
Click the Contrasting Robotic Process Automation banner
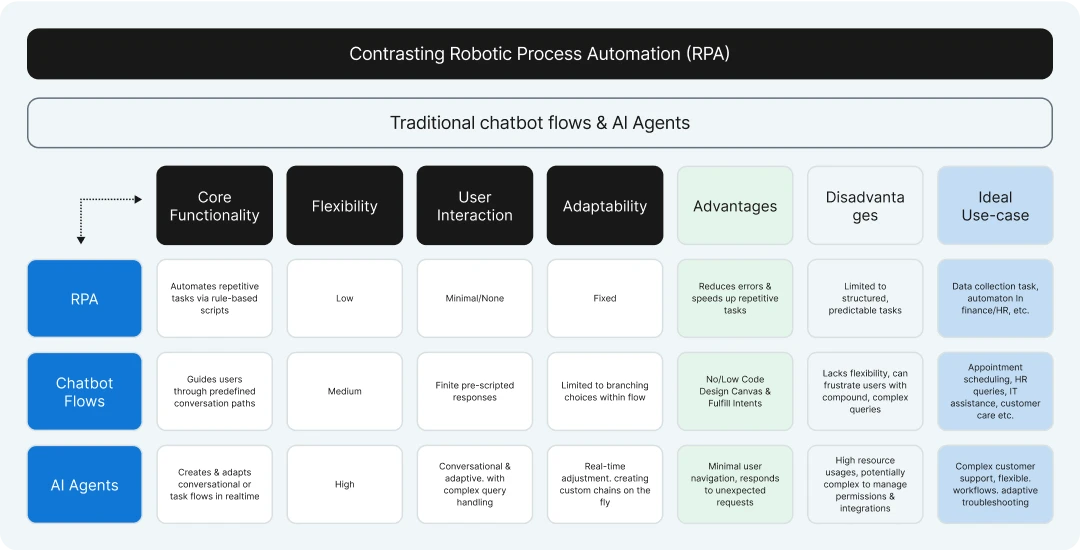tap(540, 54)
